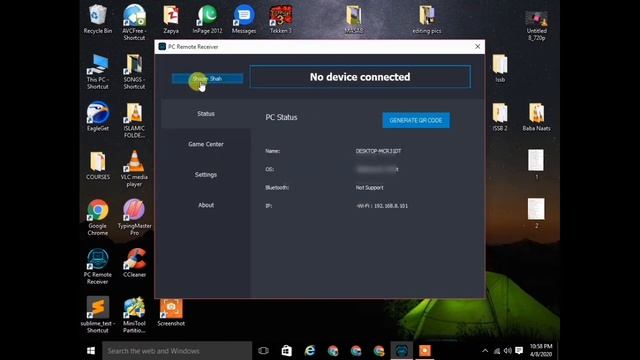Open the Screenshot desktop icon

click(171, 311)
